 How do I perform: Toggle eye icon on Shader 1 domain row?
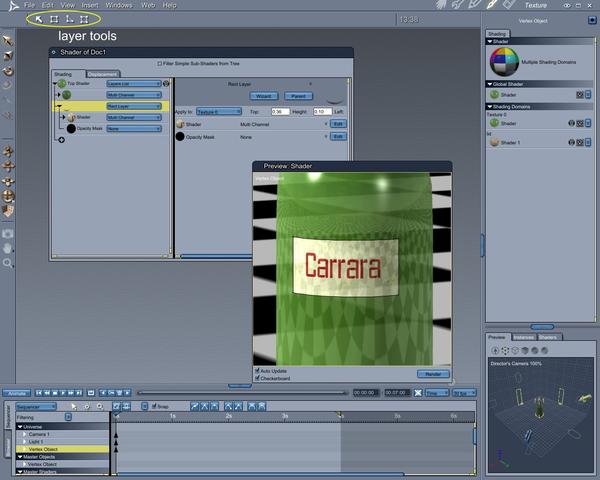pos(571,142)
